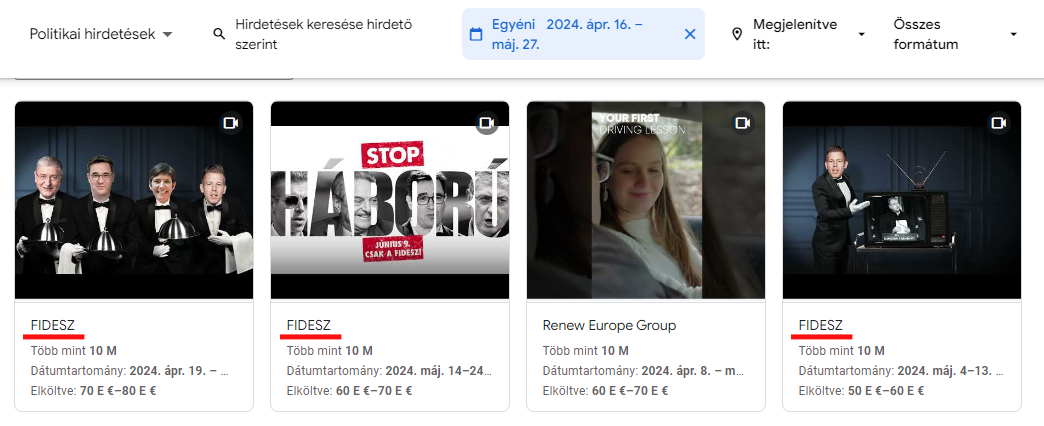Viewport: 1044px width, 426px height.
Task: Clear the custom date range filter
Action: 690,34
